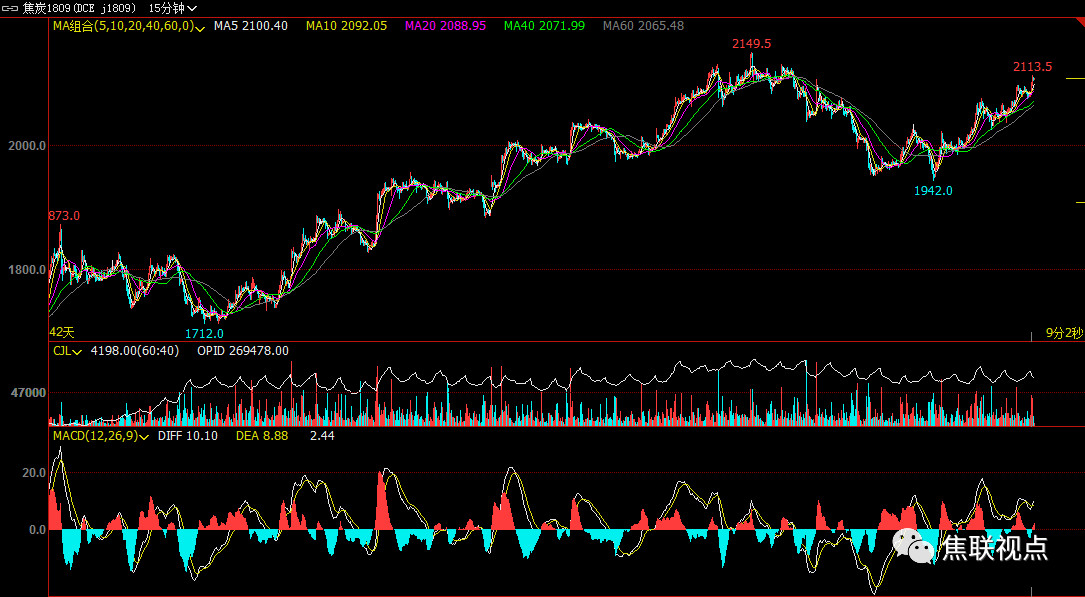The width and height of the screenshot is (1085, 597).
Task: Click the 47000 volume axis label
Action: tap(28, 393)
